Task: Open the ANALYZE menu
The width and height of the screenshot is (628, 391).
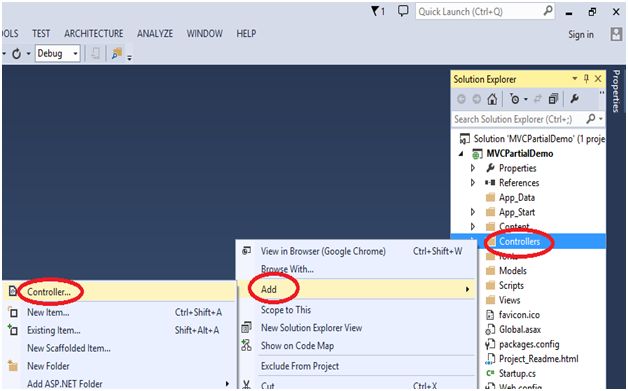Action: tap(155, 33)
